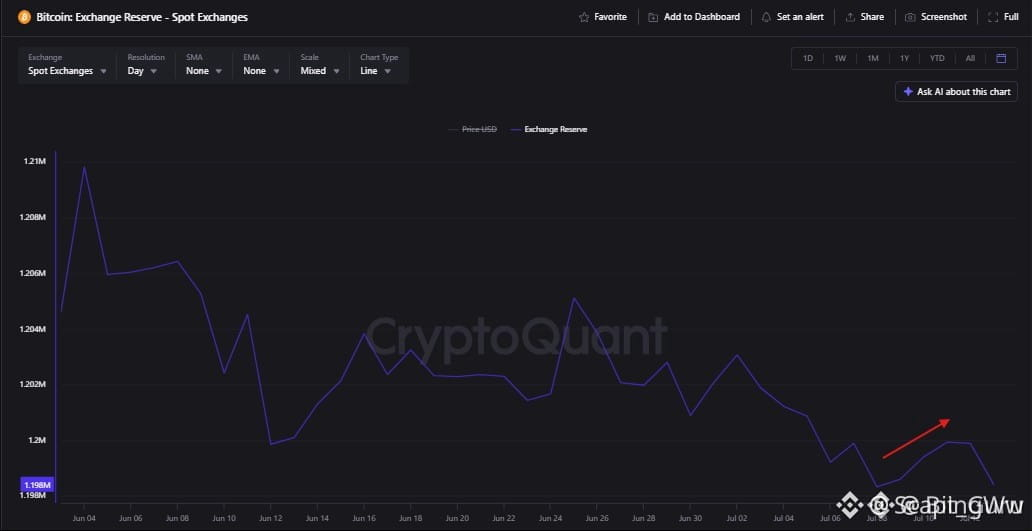Click the Favorite star icon
The image size is (1032, 531).
[x=584, y=17]
